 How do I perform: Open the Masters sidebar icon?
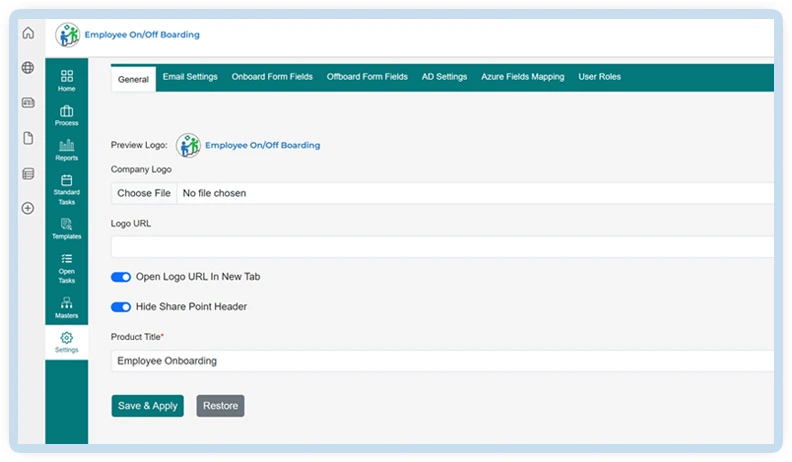point(67,307)
